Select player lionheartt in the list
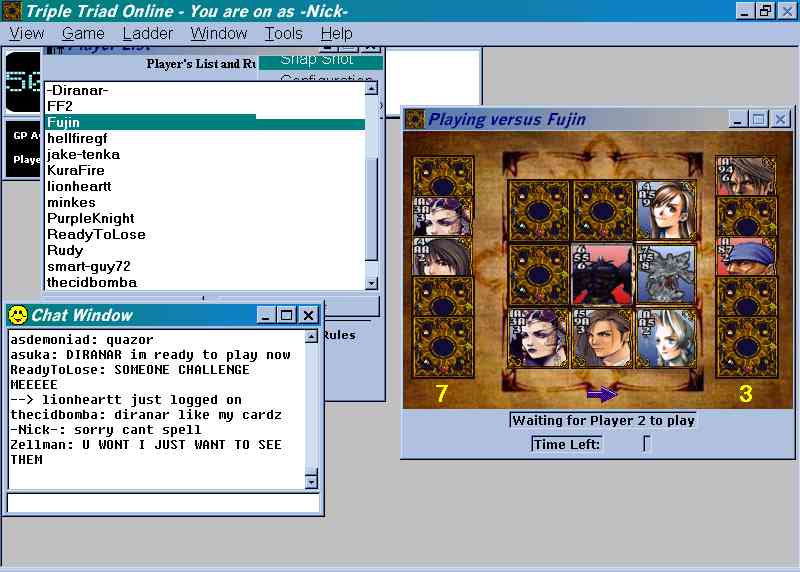This screenshot has height=572, width=800. pos(205,186)
